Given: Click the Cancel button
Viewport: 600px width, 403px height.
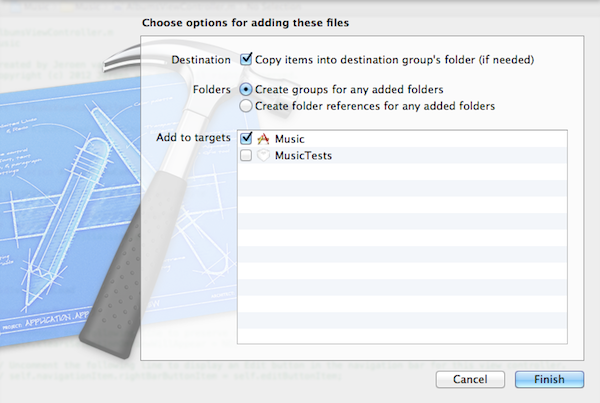Looking at the screenshot, I should pos(470,379).
